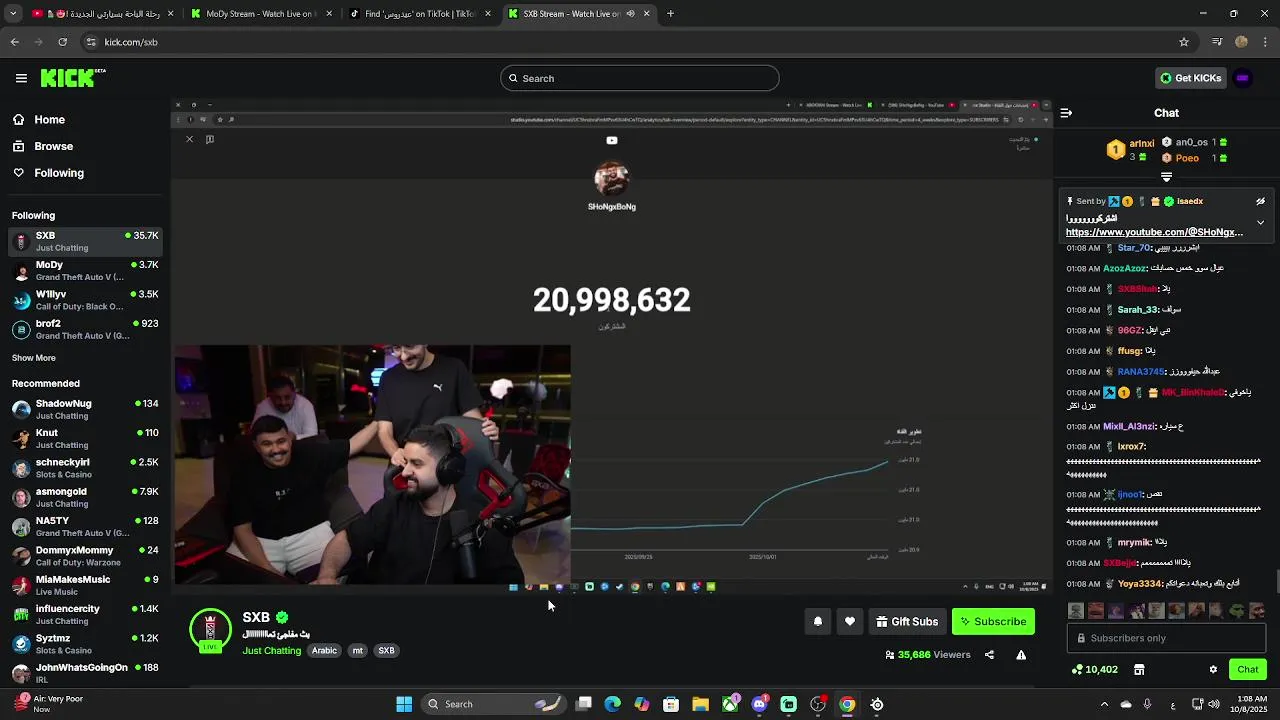The image size is (1280, 720).
Task: Click the purple profile avatar in the Kick header
Action: coord(1243,78)
